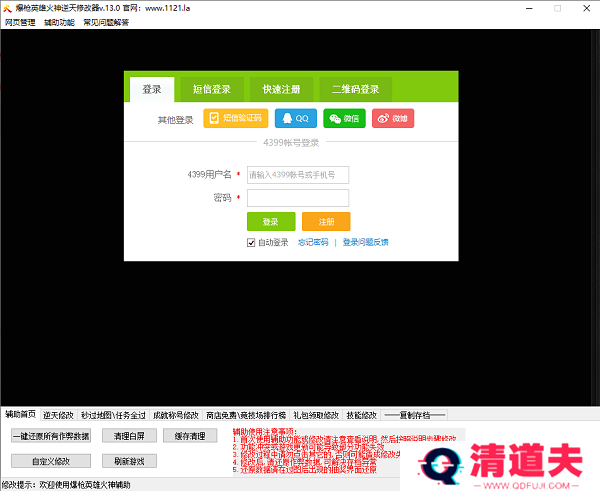Click the 忘记密码 link
Viewport: 600px width, 491px height.
tap(312, 242)
